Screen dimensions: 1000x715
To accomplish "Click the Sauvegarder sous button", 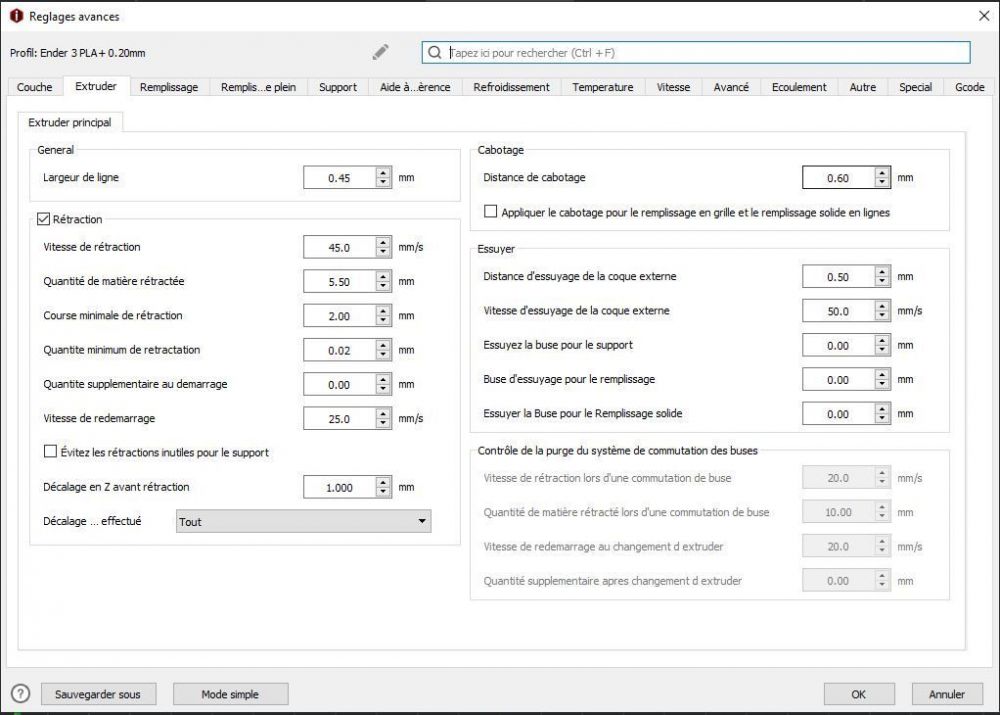I will (x=98, y=694).
